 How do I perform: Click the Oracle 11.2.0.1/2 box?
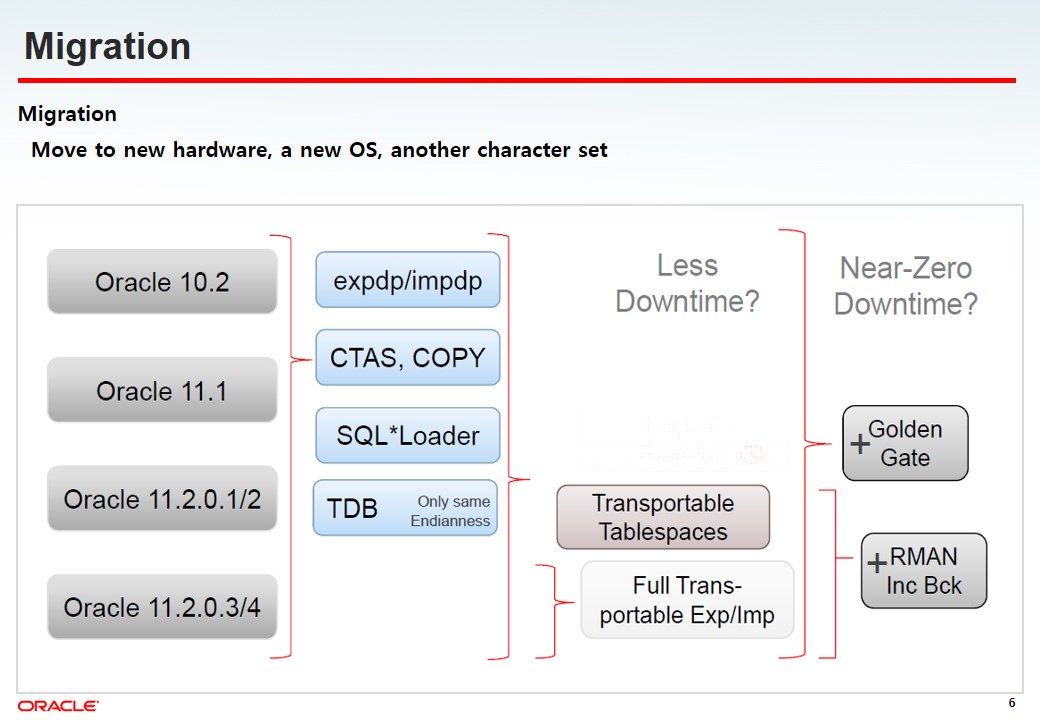[162, 499]
